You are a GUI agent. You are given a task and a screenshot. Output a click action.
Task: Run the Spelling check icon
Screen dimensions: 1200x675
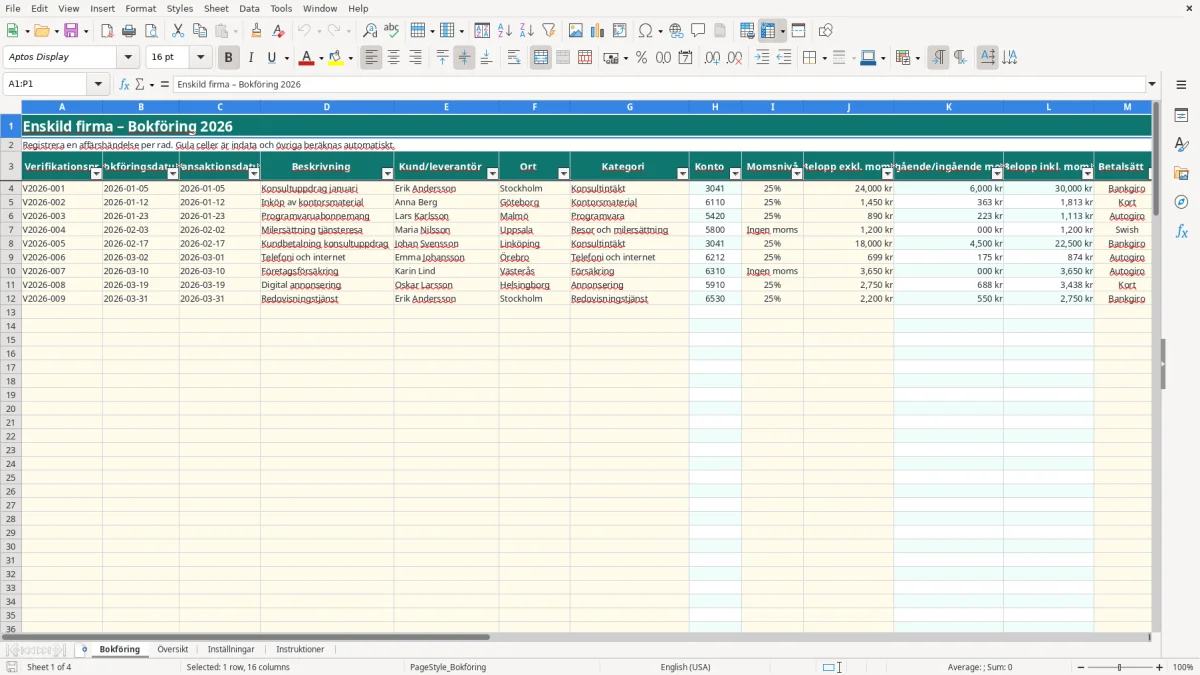point(392,31)
